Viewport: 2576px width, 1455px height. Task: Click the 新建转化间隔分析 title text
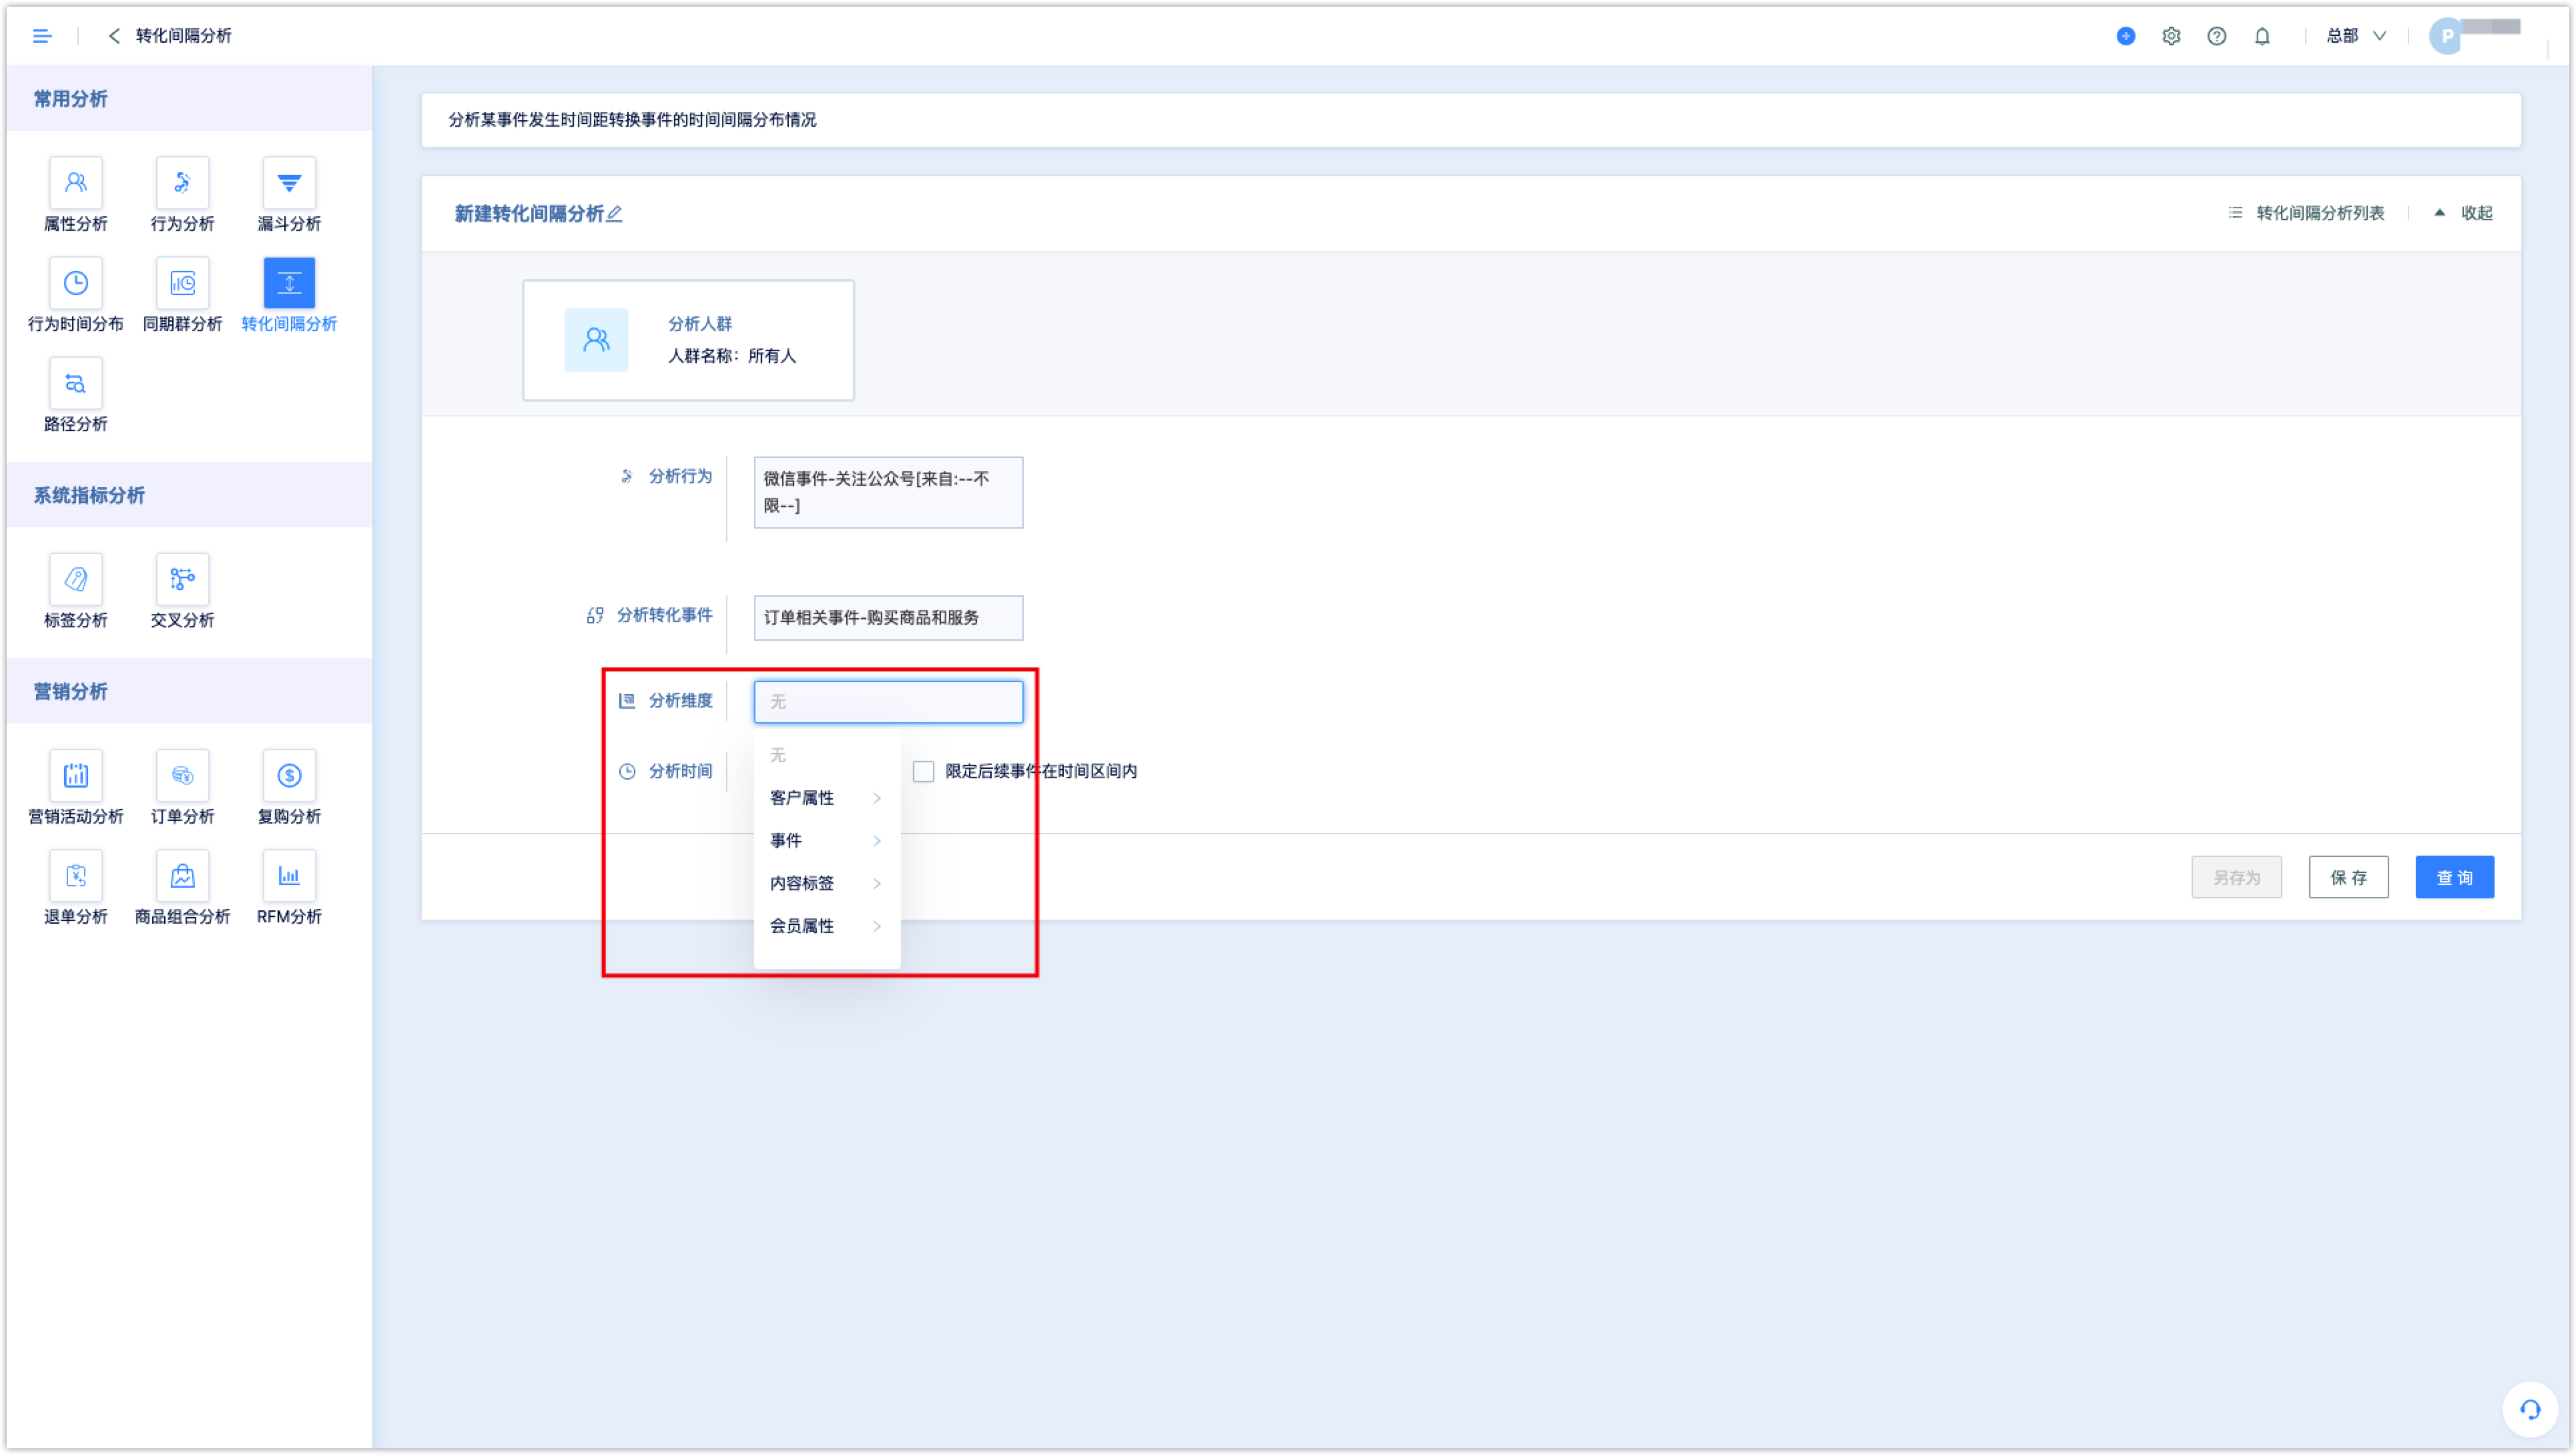[x=529, y=213]
